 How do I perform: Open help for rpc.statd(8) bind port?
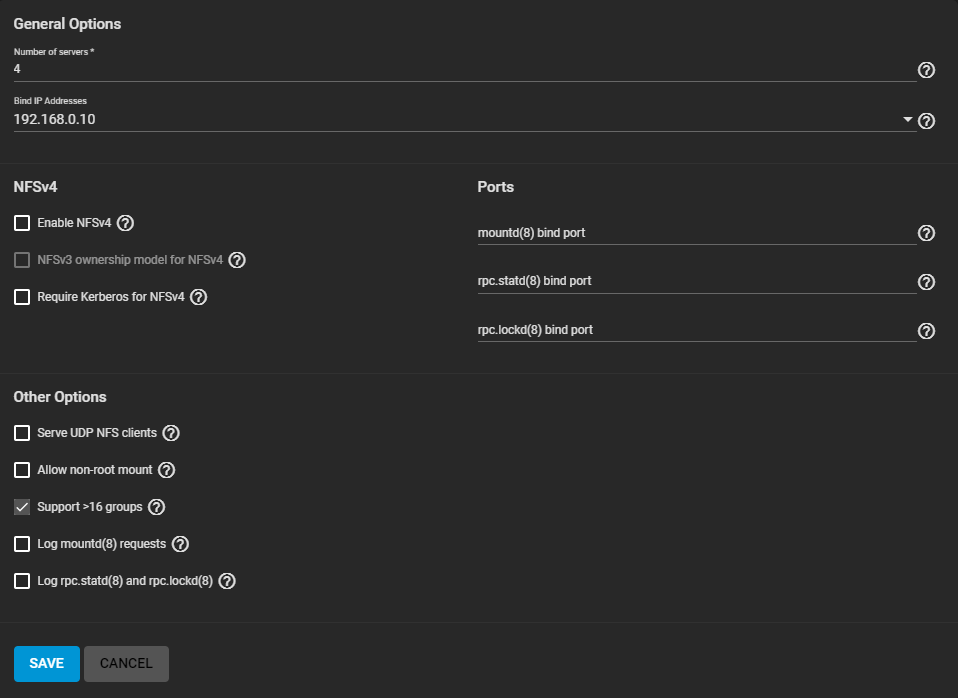[x=926, y=282]
